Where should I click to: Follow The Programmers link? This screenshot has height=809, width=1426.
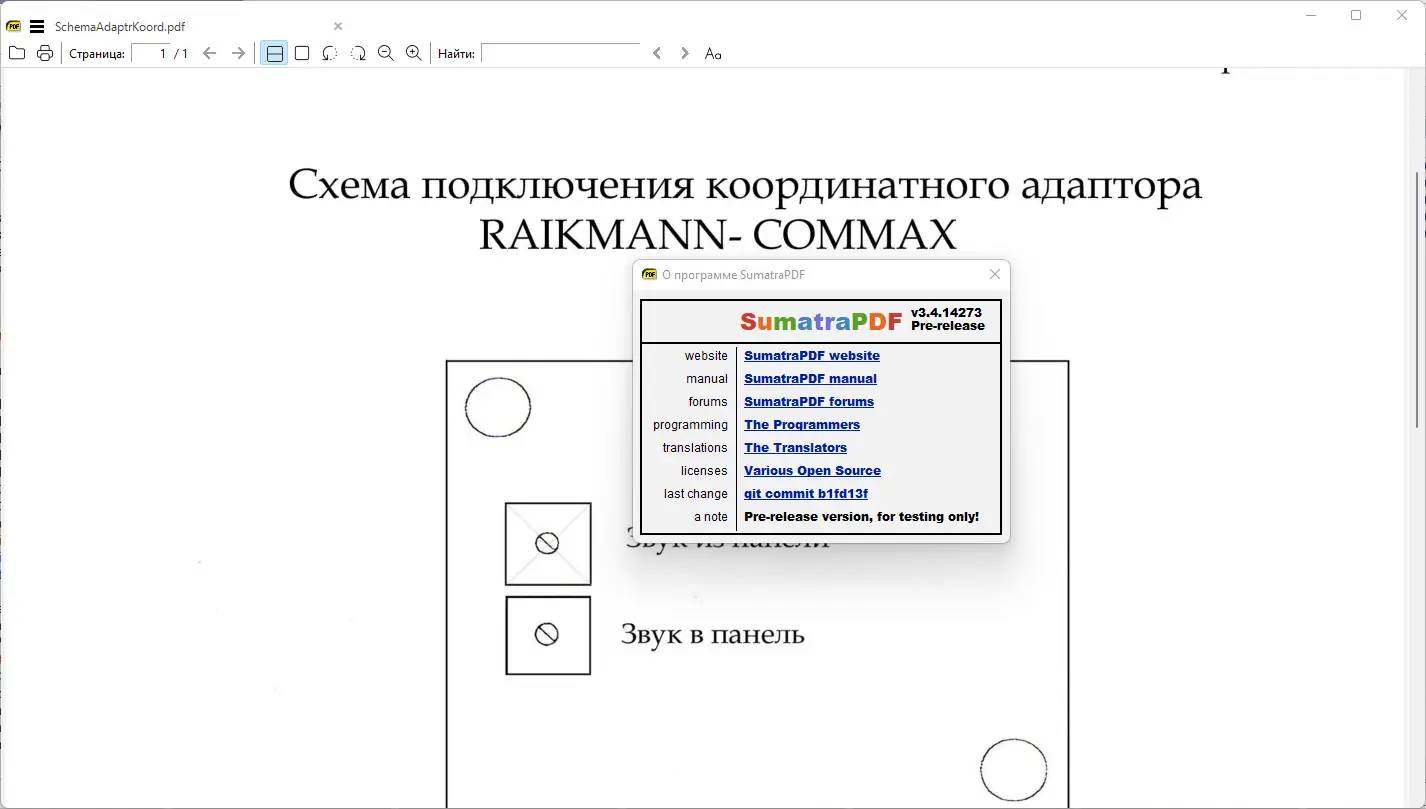(802, 424)
